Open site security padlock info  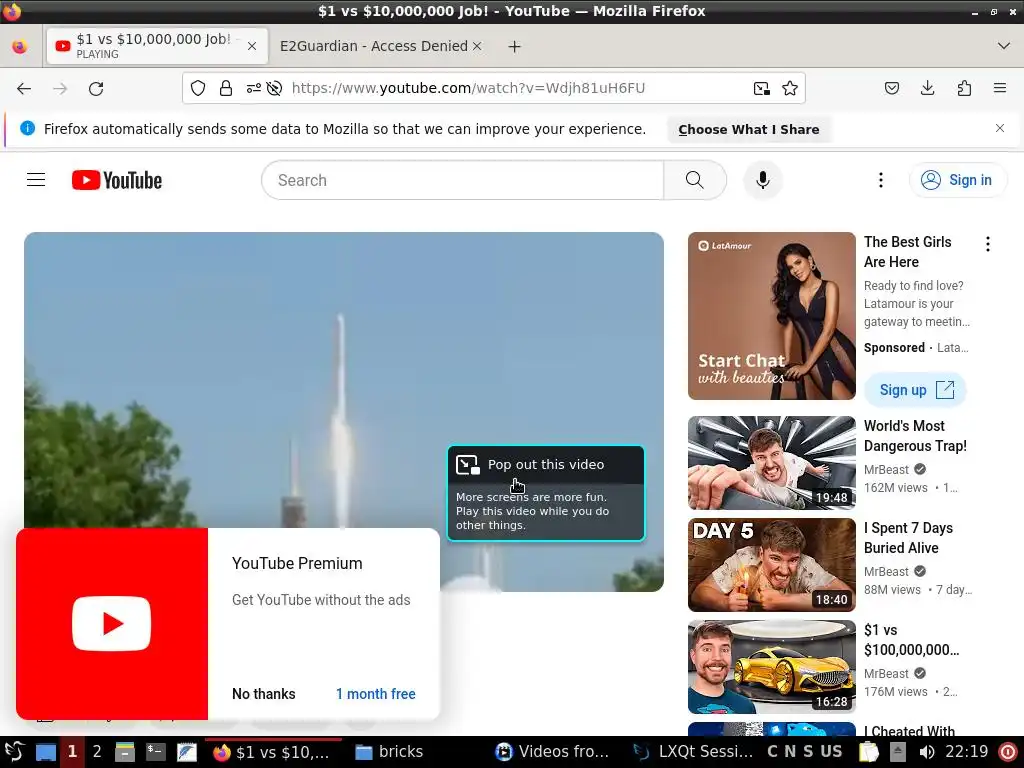[x=226, y=88]
